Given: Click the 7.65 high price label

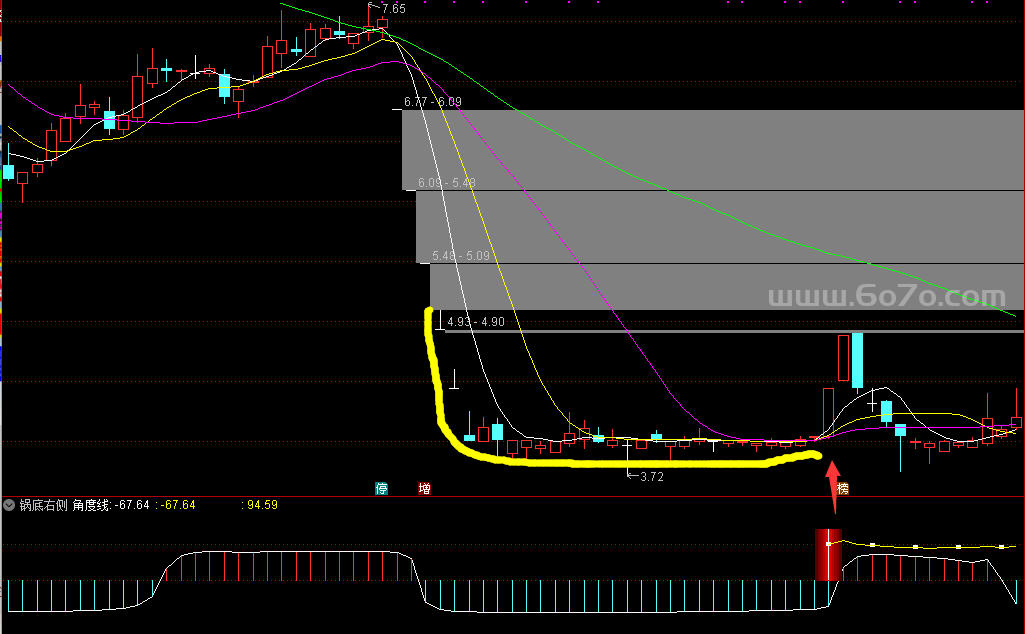Looking at the screenshot, I should [x=393, y=9].
